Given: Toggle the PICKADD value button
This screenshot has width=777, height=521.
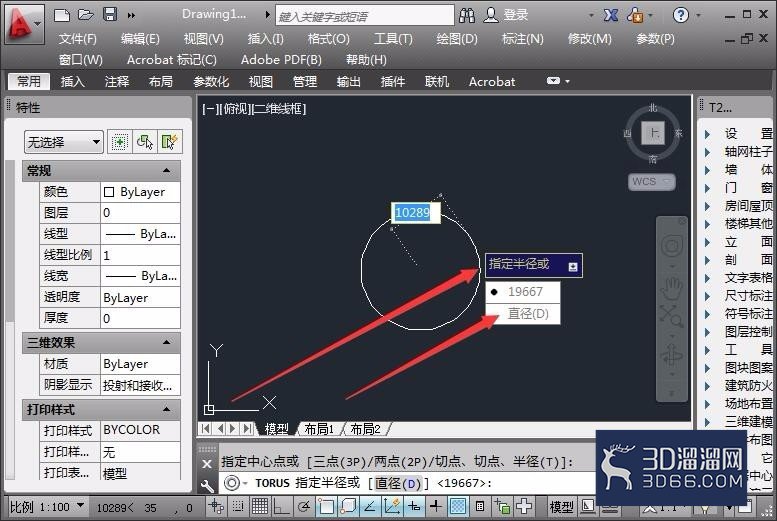Looking at the screenshot, I should click(x=119, y=142).
